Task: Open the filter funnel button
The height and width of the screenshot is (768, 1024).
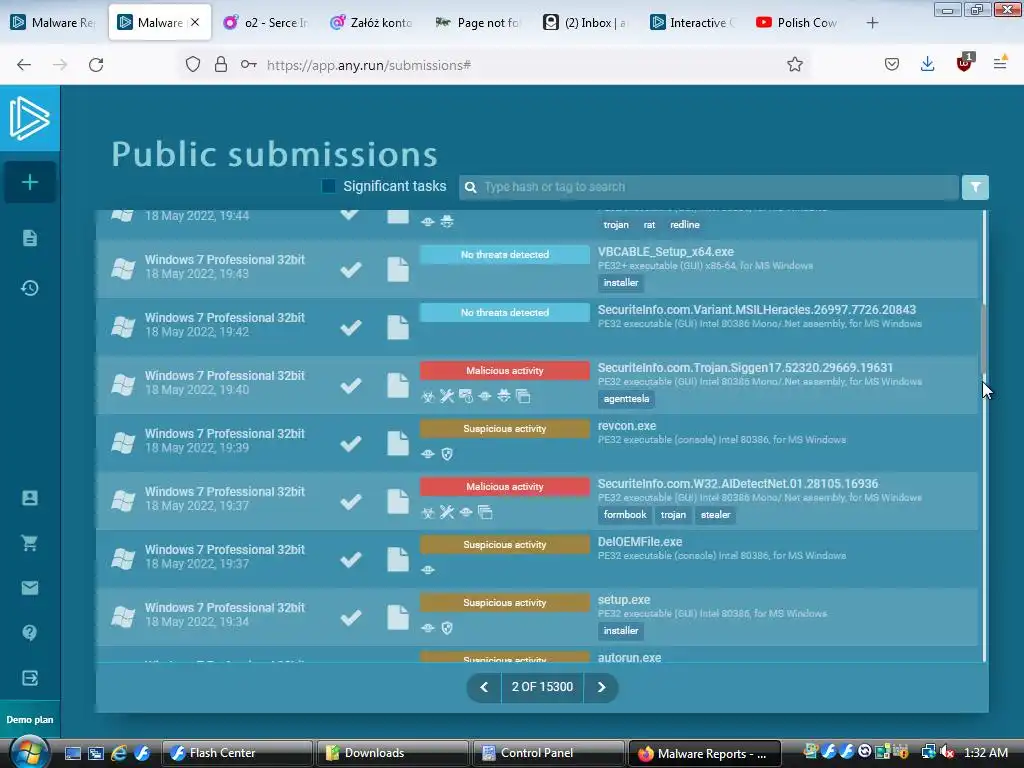Action: 975,187
